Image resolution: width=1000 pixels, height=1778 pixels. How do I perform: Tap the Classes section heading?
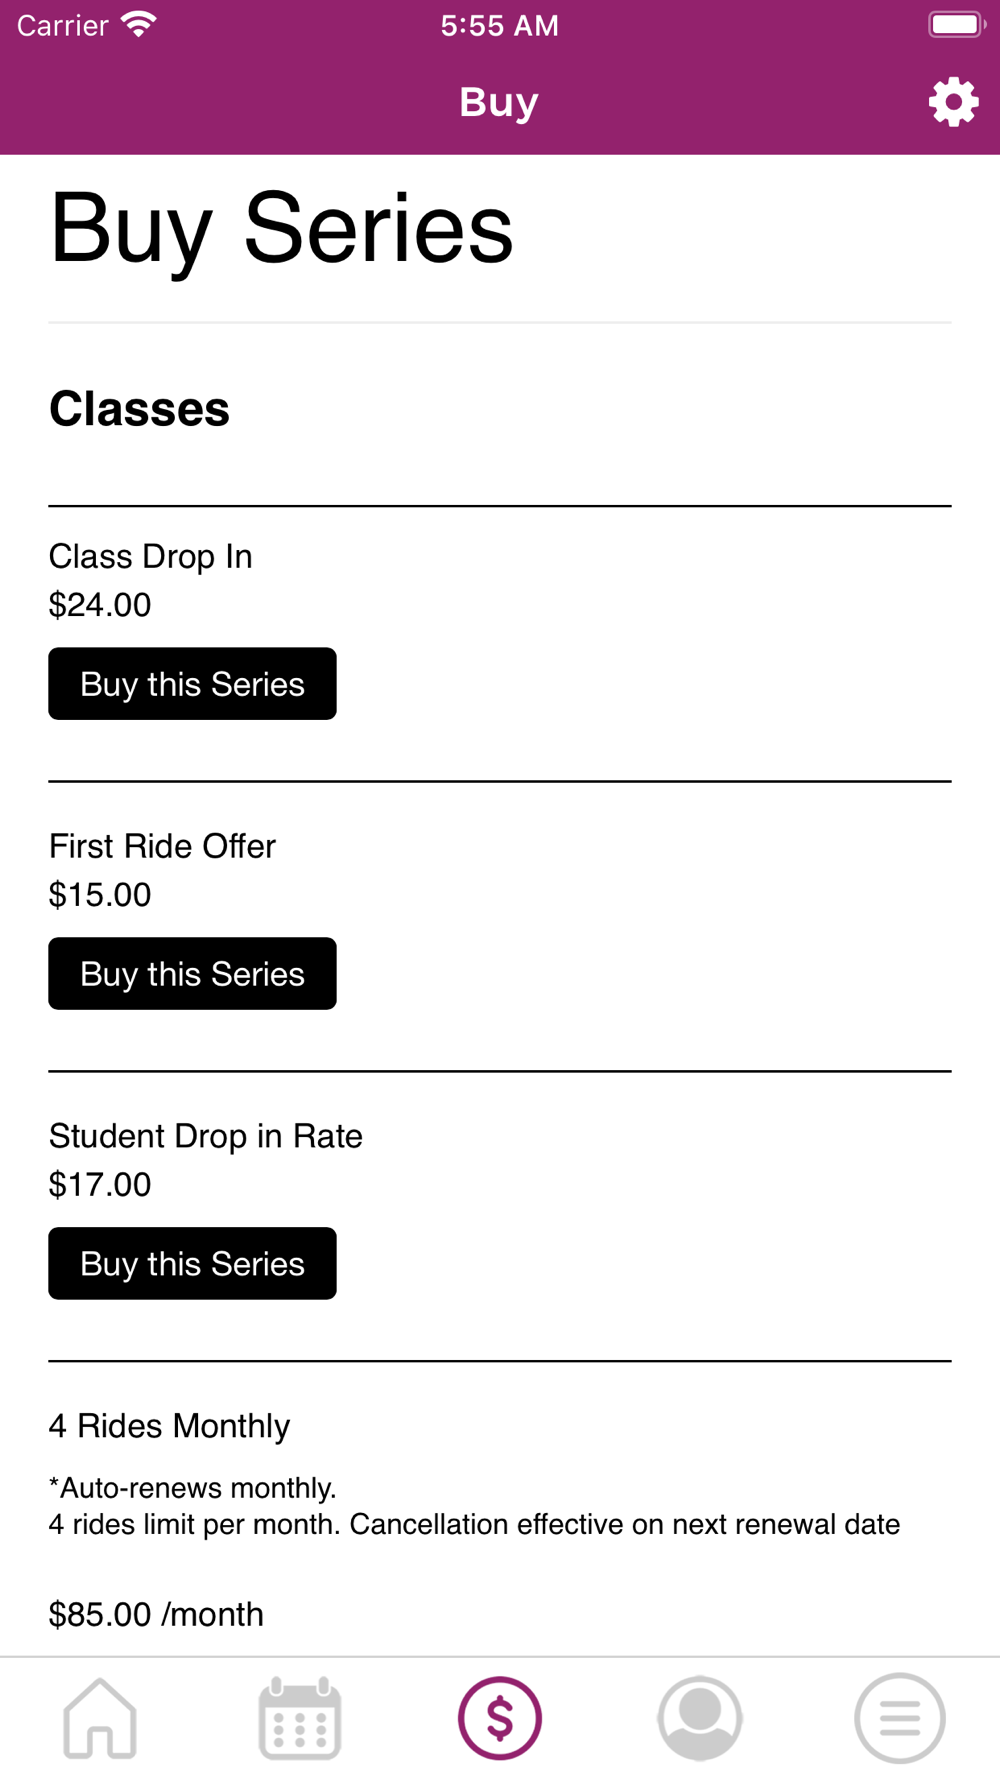tap(140, 409)
